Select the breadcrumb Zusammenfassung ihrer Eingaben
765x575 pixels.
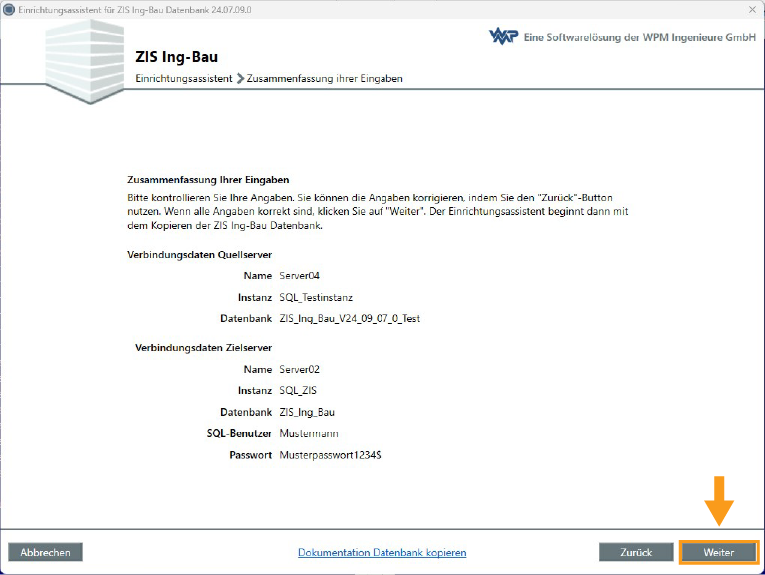(324, 78)
